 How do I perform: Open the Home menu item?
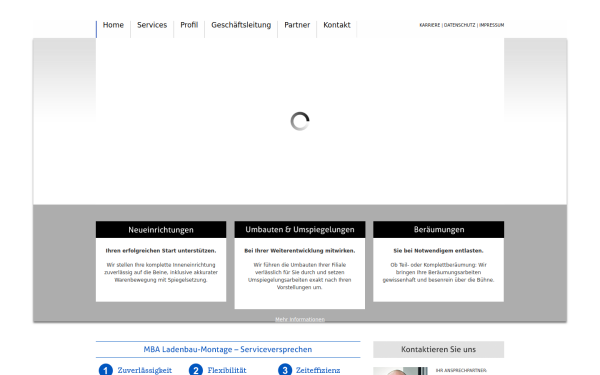113,25
